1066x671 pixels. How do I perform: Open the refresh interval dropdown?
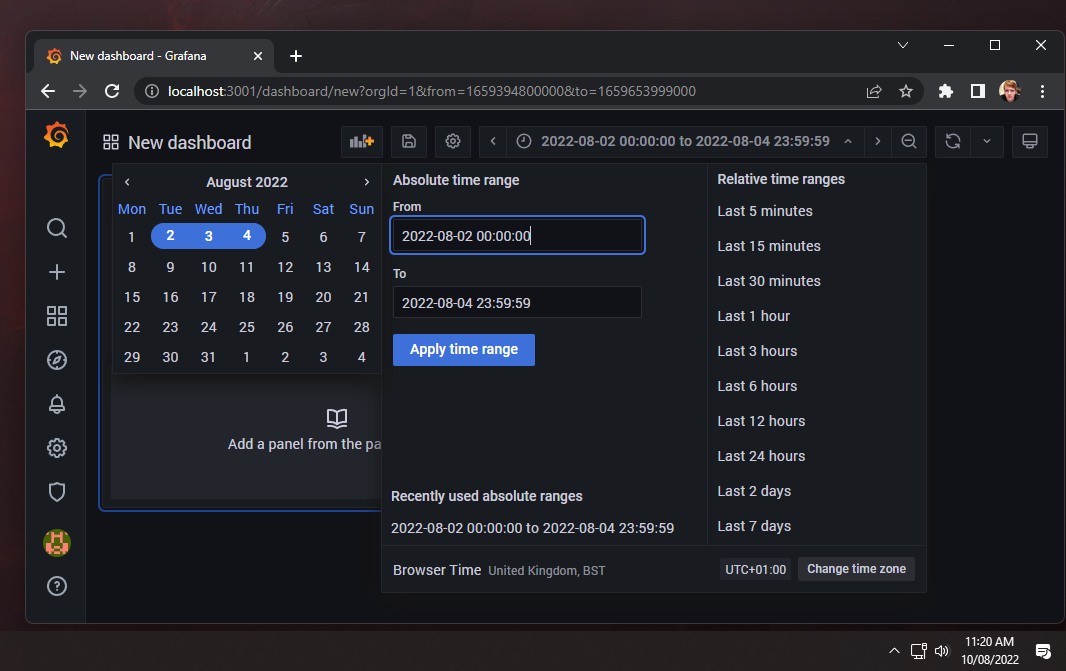986,141
